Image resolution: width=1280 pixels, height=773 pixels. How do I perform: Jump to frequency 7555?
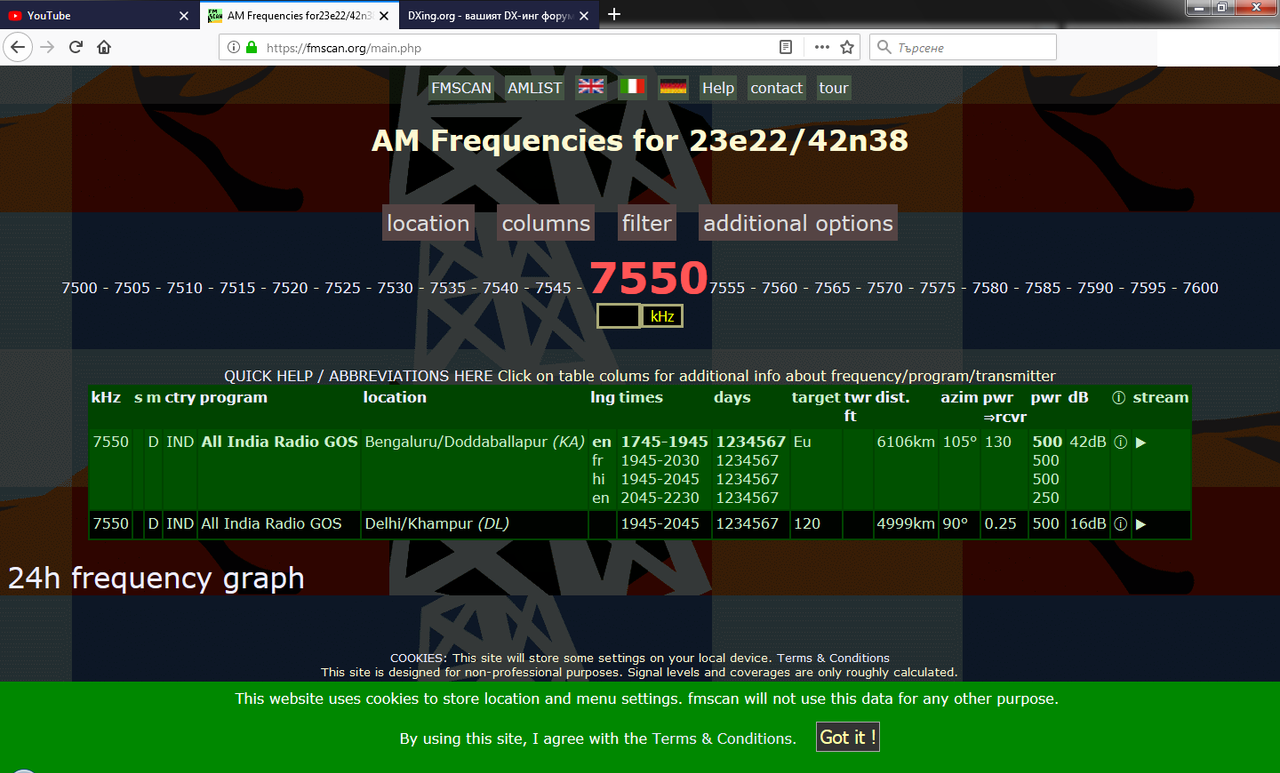click(x=728, y=288)
